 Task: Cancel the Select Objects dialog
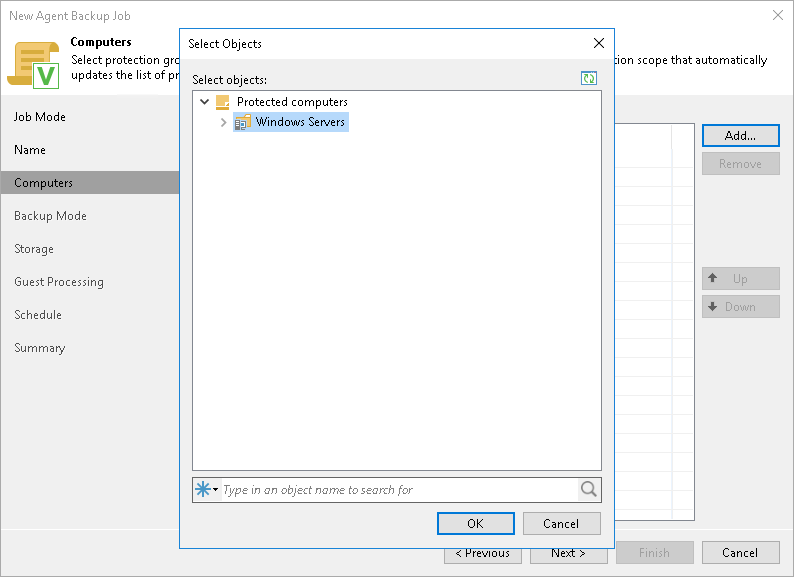point(561,523)
